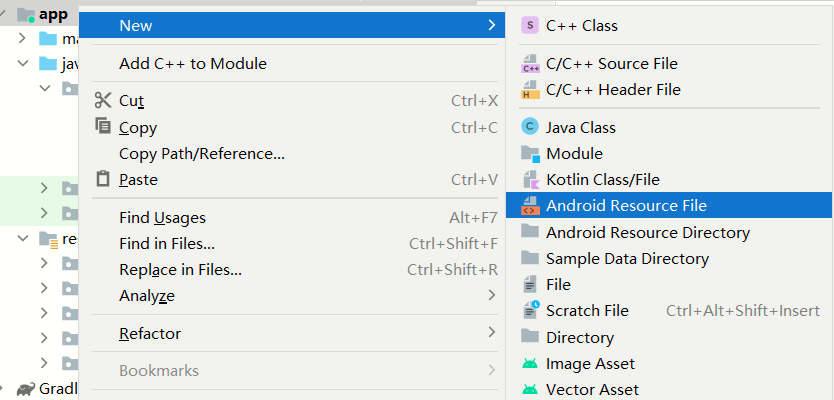
Task: Choose Find in Files... from context menu
Action: click(166, 244)
